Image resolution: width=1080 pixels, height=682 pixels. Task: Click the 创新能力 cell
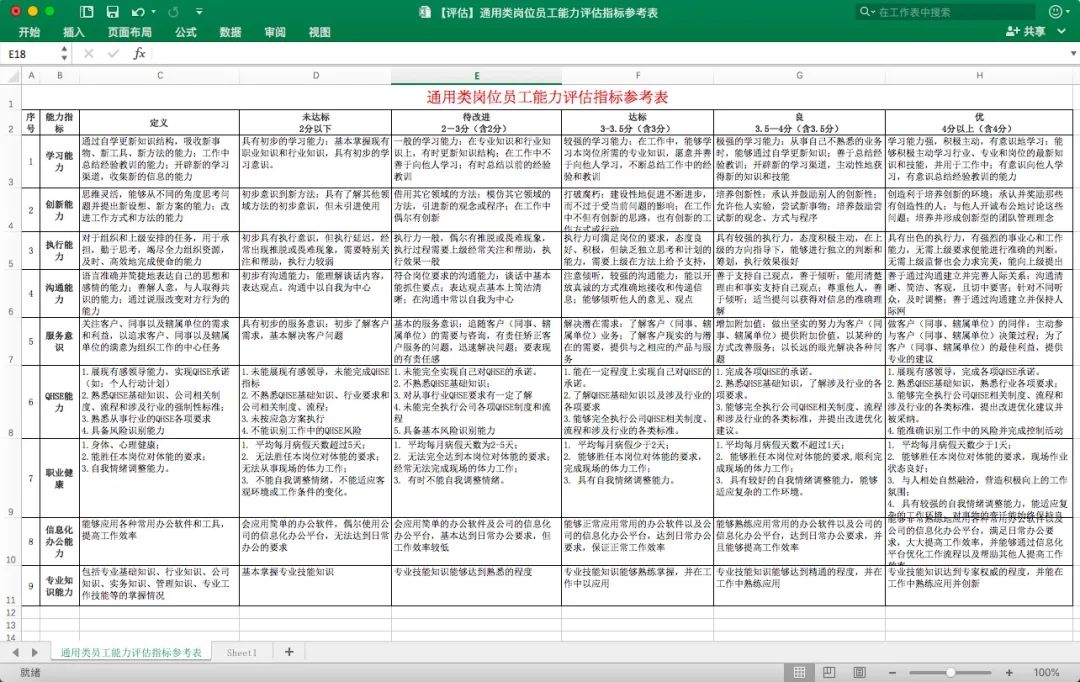pos(59,210)
